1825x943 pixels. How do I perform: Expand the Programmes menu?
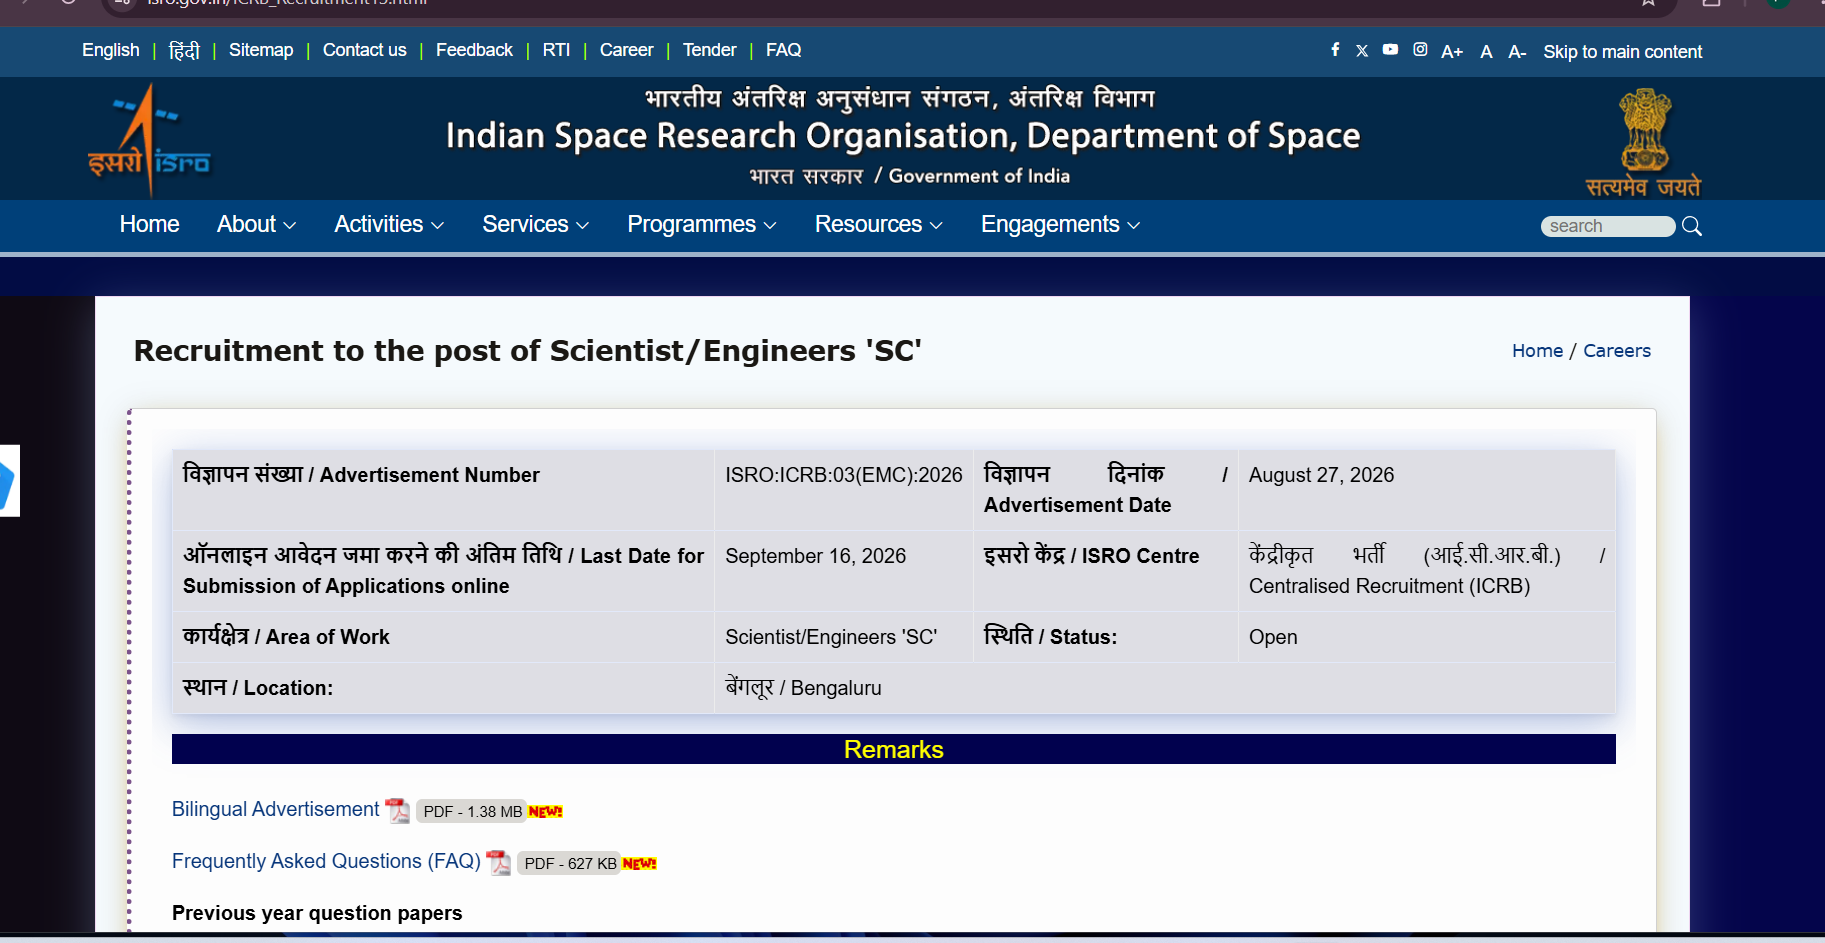click(x=702, y=225)
